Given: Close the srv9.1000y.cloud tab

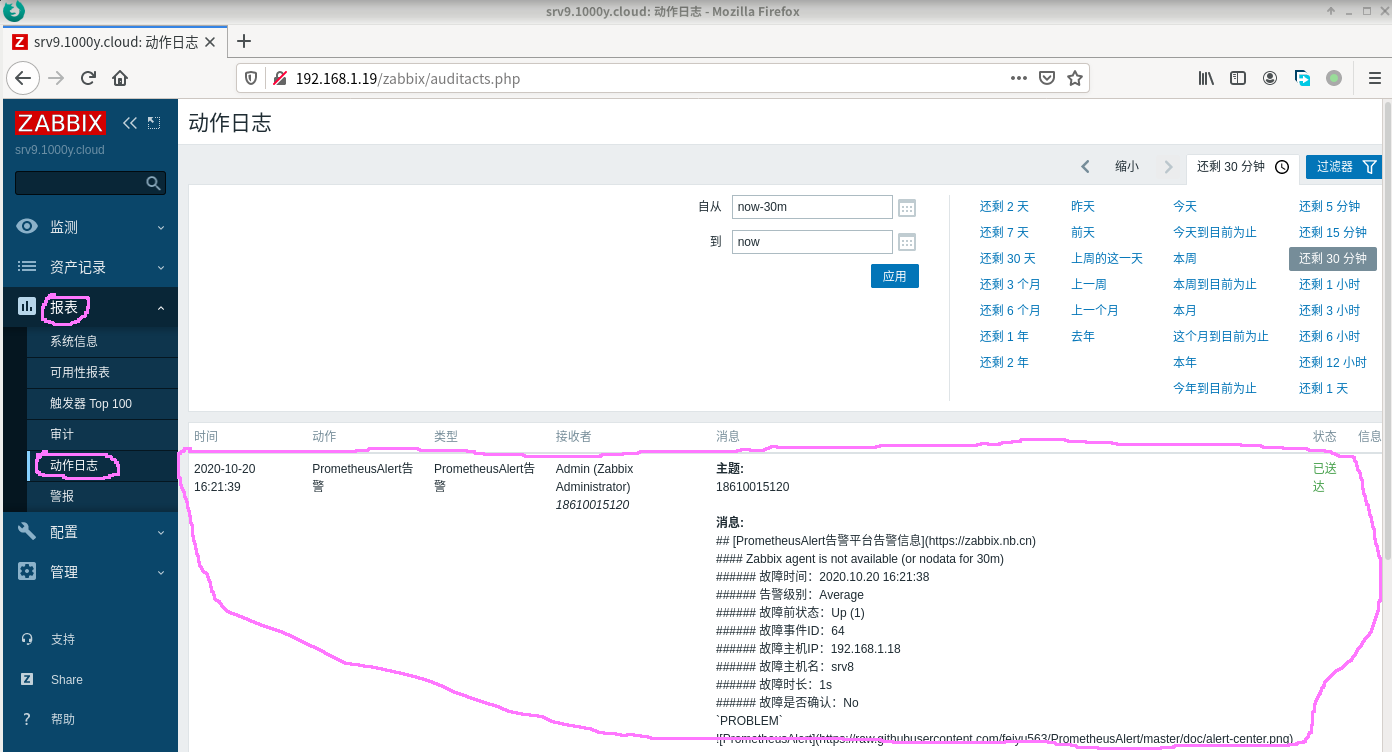Looking at the screenshot, I should (209, 42).
